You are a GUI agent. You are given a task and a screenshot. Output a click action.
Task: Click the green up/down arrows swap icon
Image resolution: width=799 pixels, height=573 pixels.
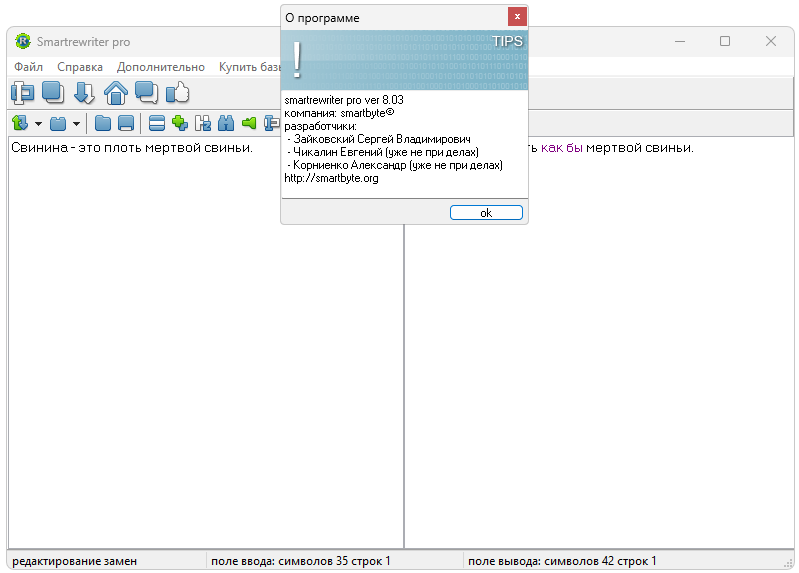[20, 123]
